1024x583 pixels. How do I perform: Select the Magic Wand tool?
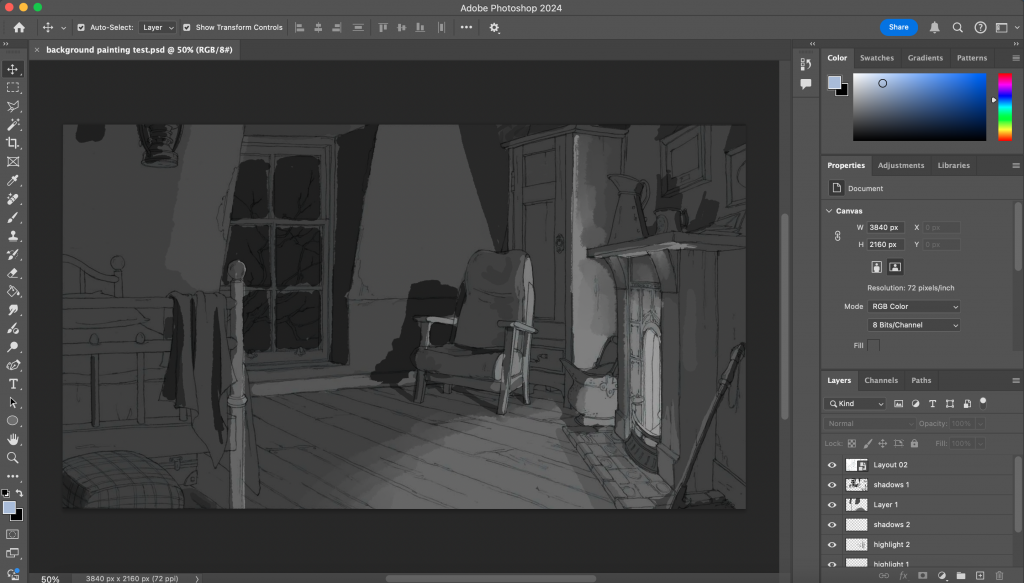coord(12,125)
